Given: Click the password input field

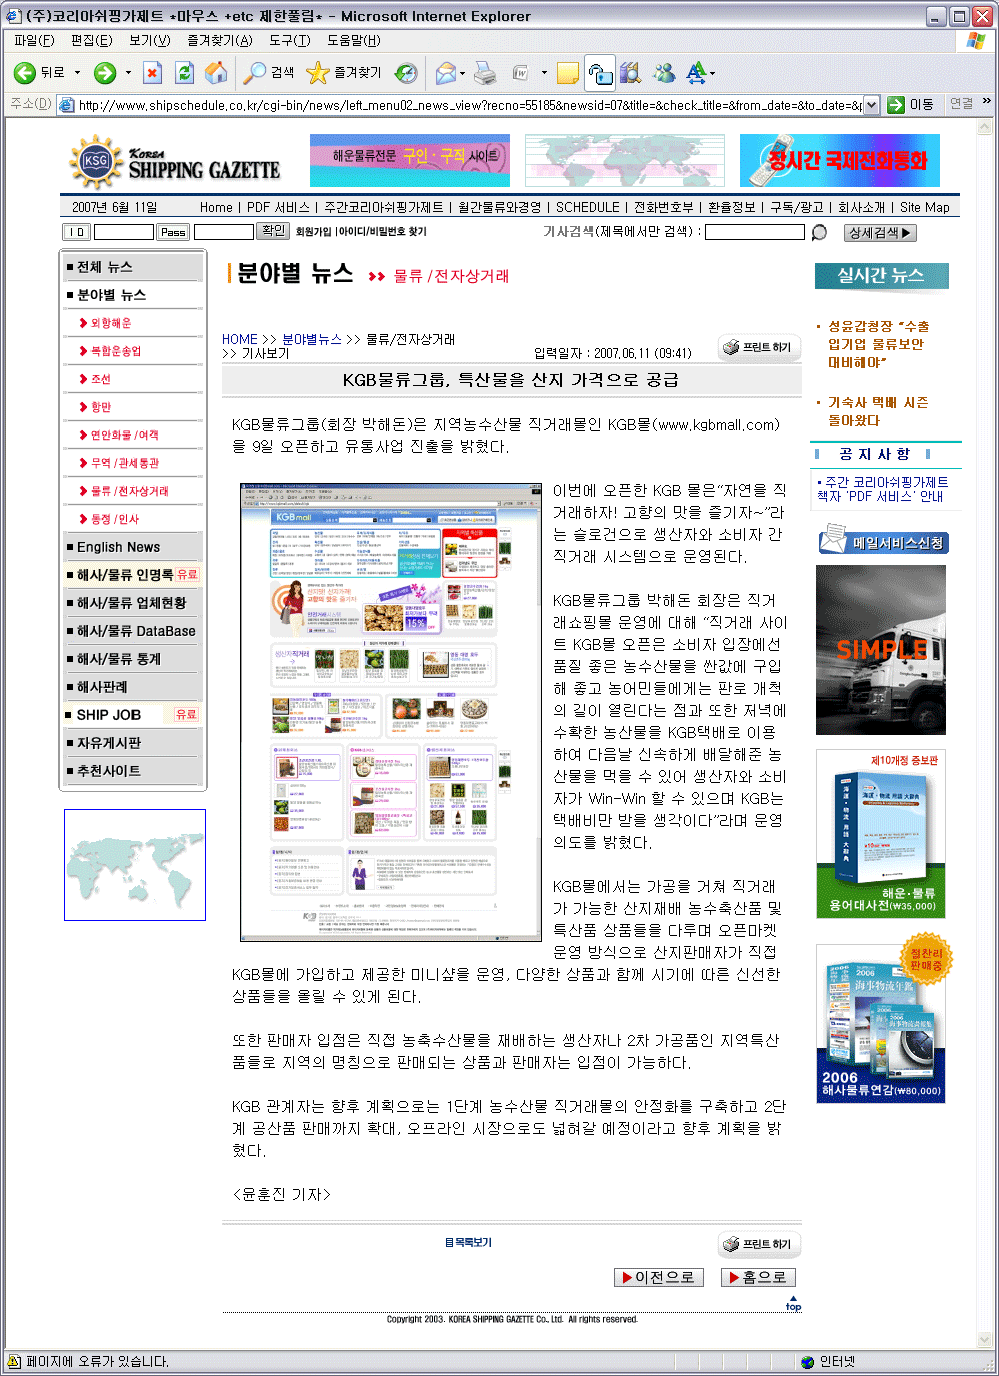Looking at the screenshot, I should tap(224, 232).
